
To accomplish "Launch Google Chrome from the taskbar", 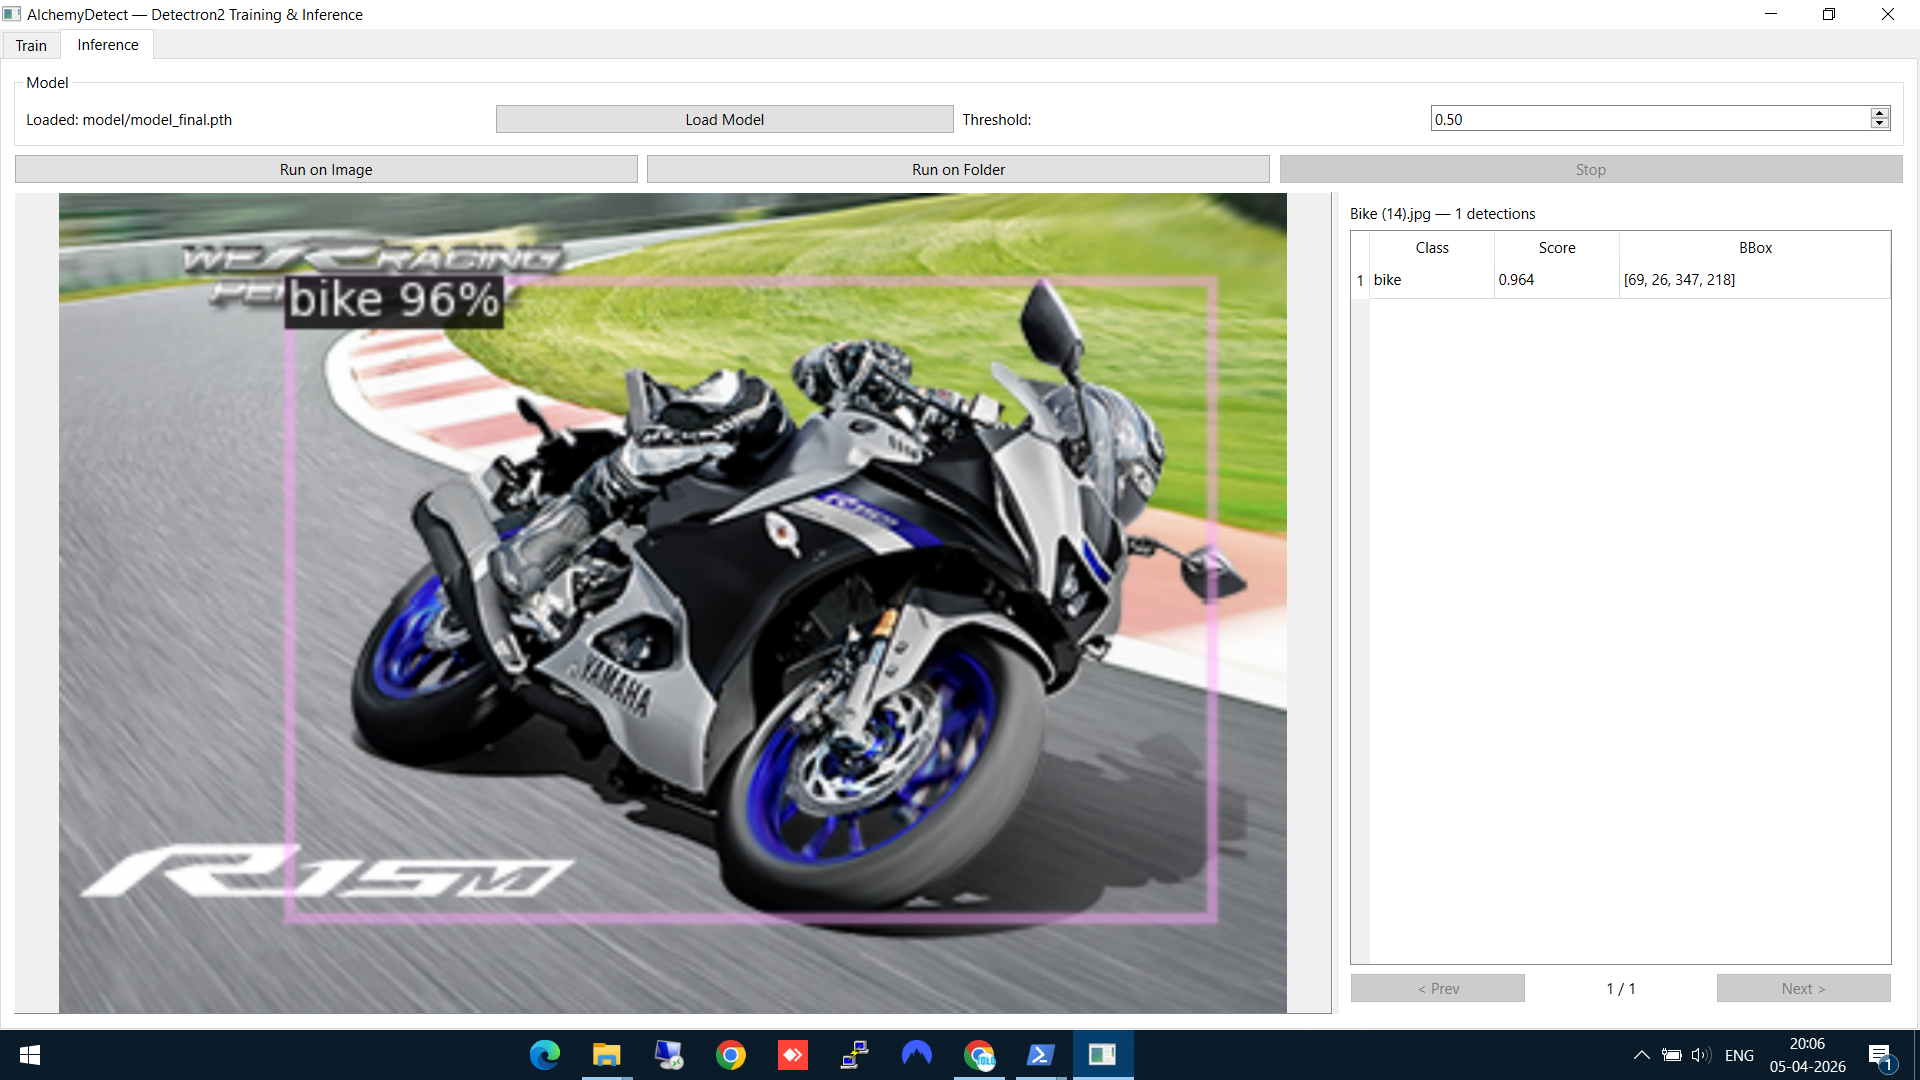I will click(x=731, y=1055).
